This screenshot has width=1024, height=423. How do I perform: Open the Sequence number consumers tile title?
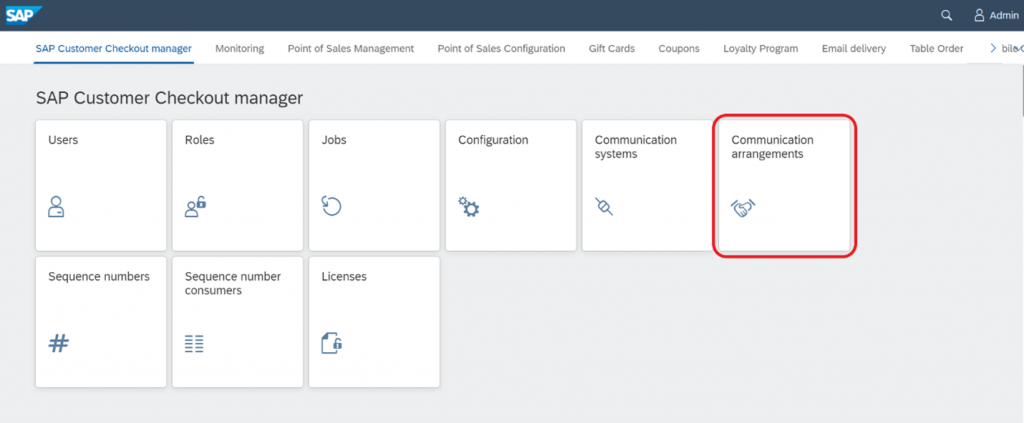(232, 283)
